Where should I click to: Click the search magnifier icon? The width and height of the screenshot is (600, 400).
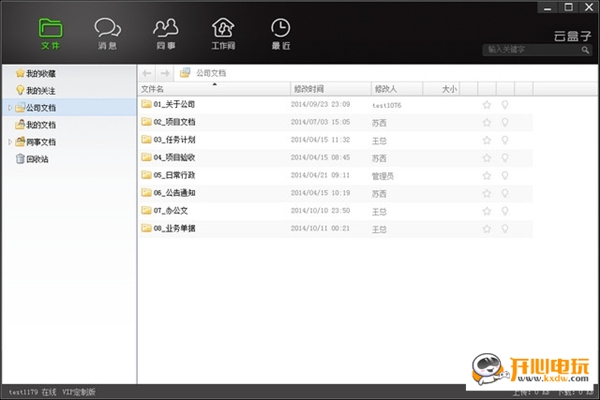585,50
